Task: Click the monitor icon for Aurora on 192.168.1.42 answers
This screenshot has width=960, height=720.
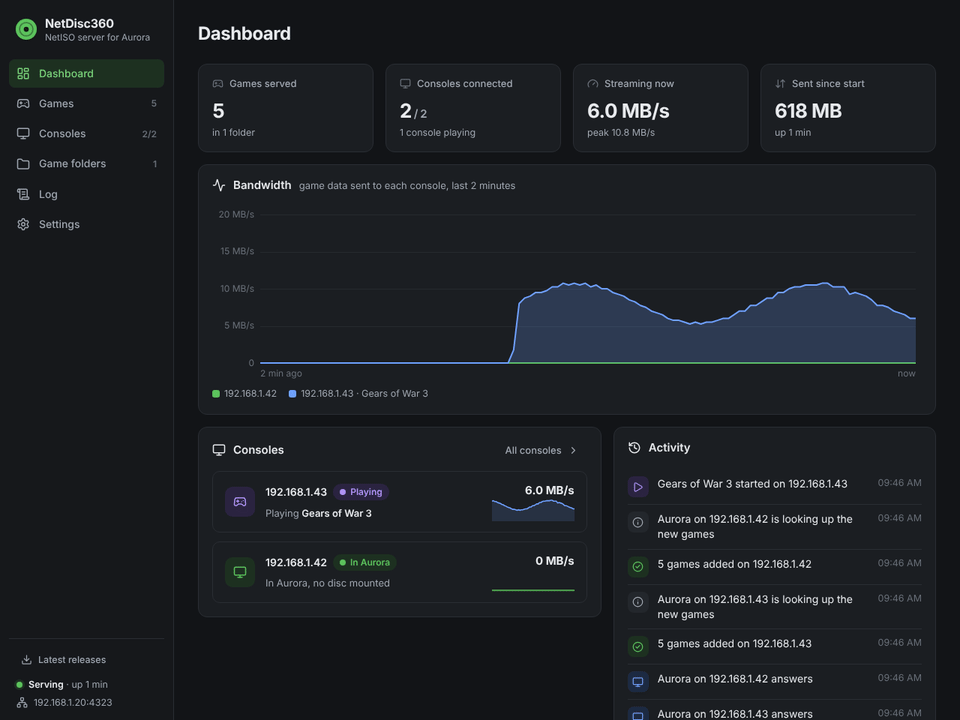Action: click(x=638, y=681)
